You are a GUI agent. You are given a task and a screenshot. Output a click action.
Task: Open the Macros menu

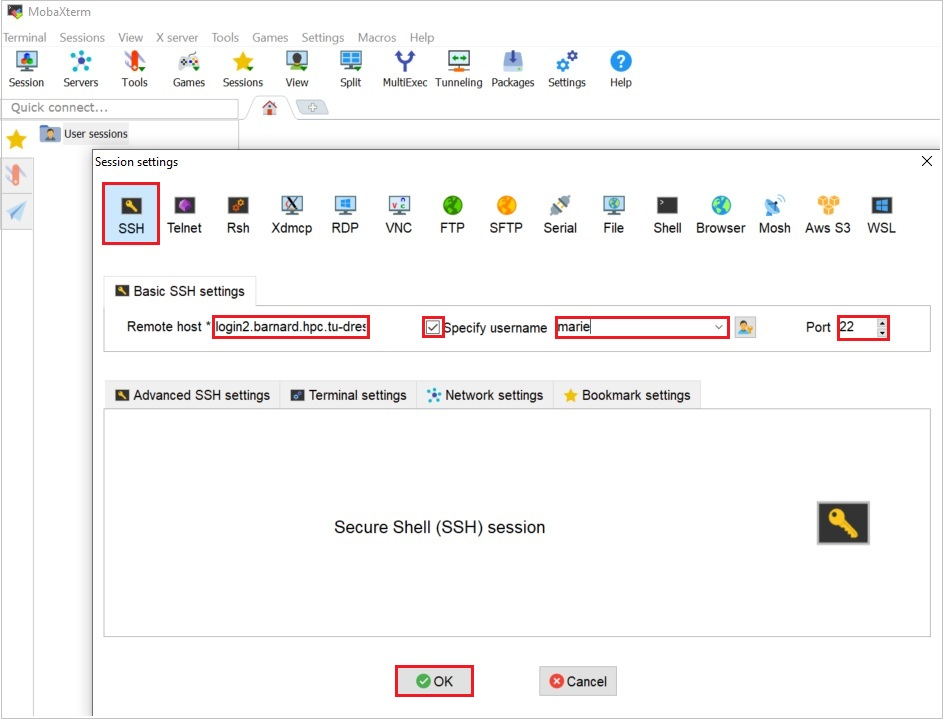pyautogui.click(x=376, y=37)
